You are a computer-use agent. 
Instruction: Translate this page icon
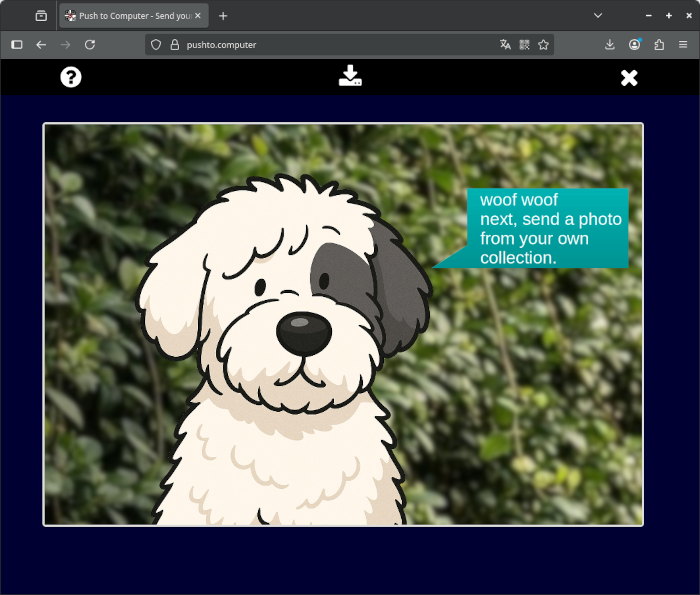tap(505, 45)
